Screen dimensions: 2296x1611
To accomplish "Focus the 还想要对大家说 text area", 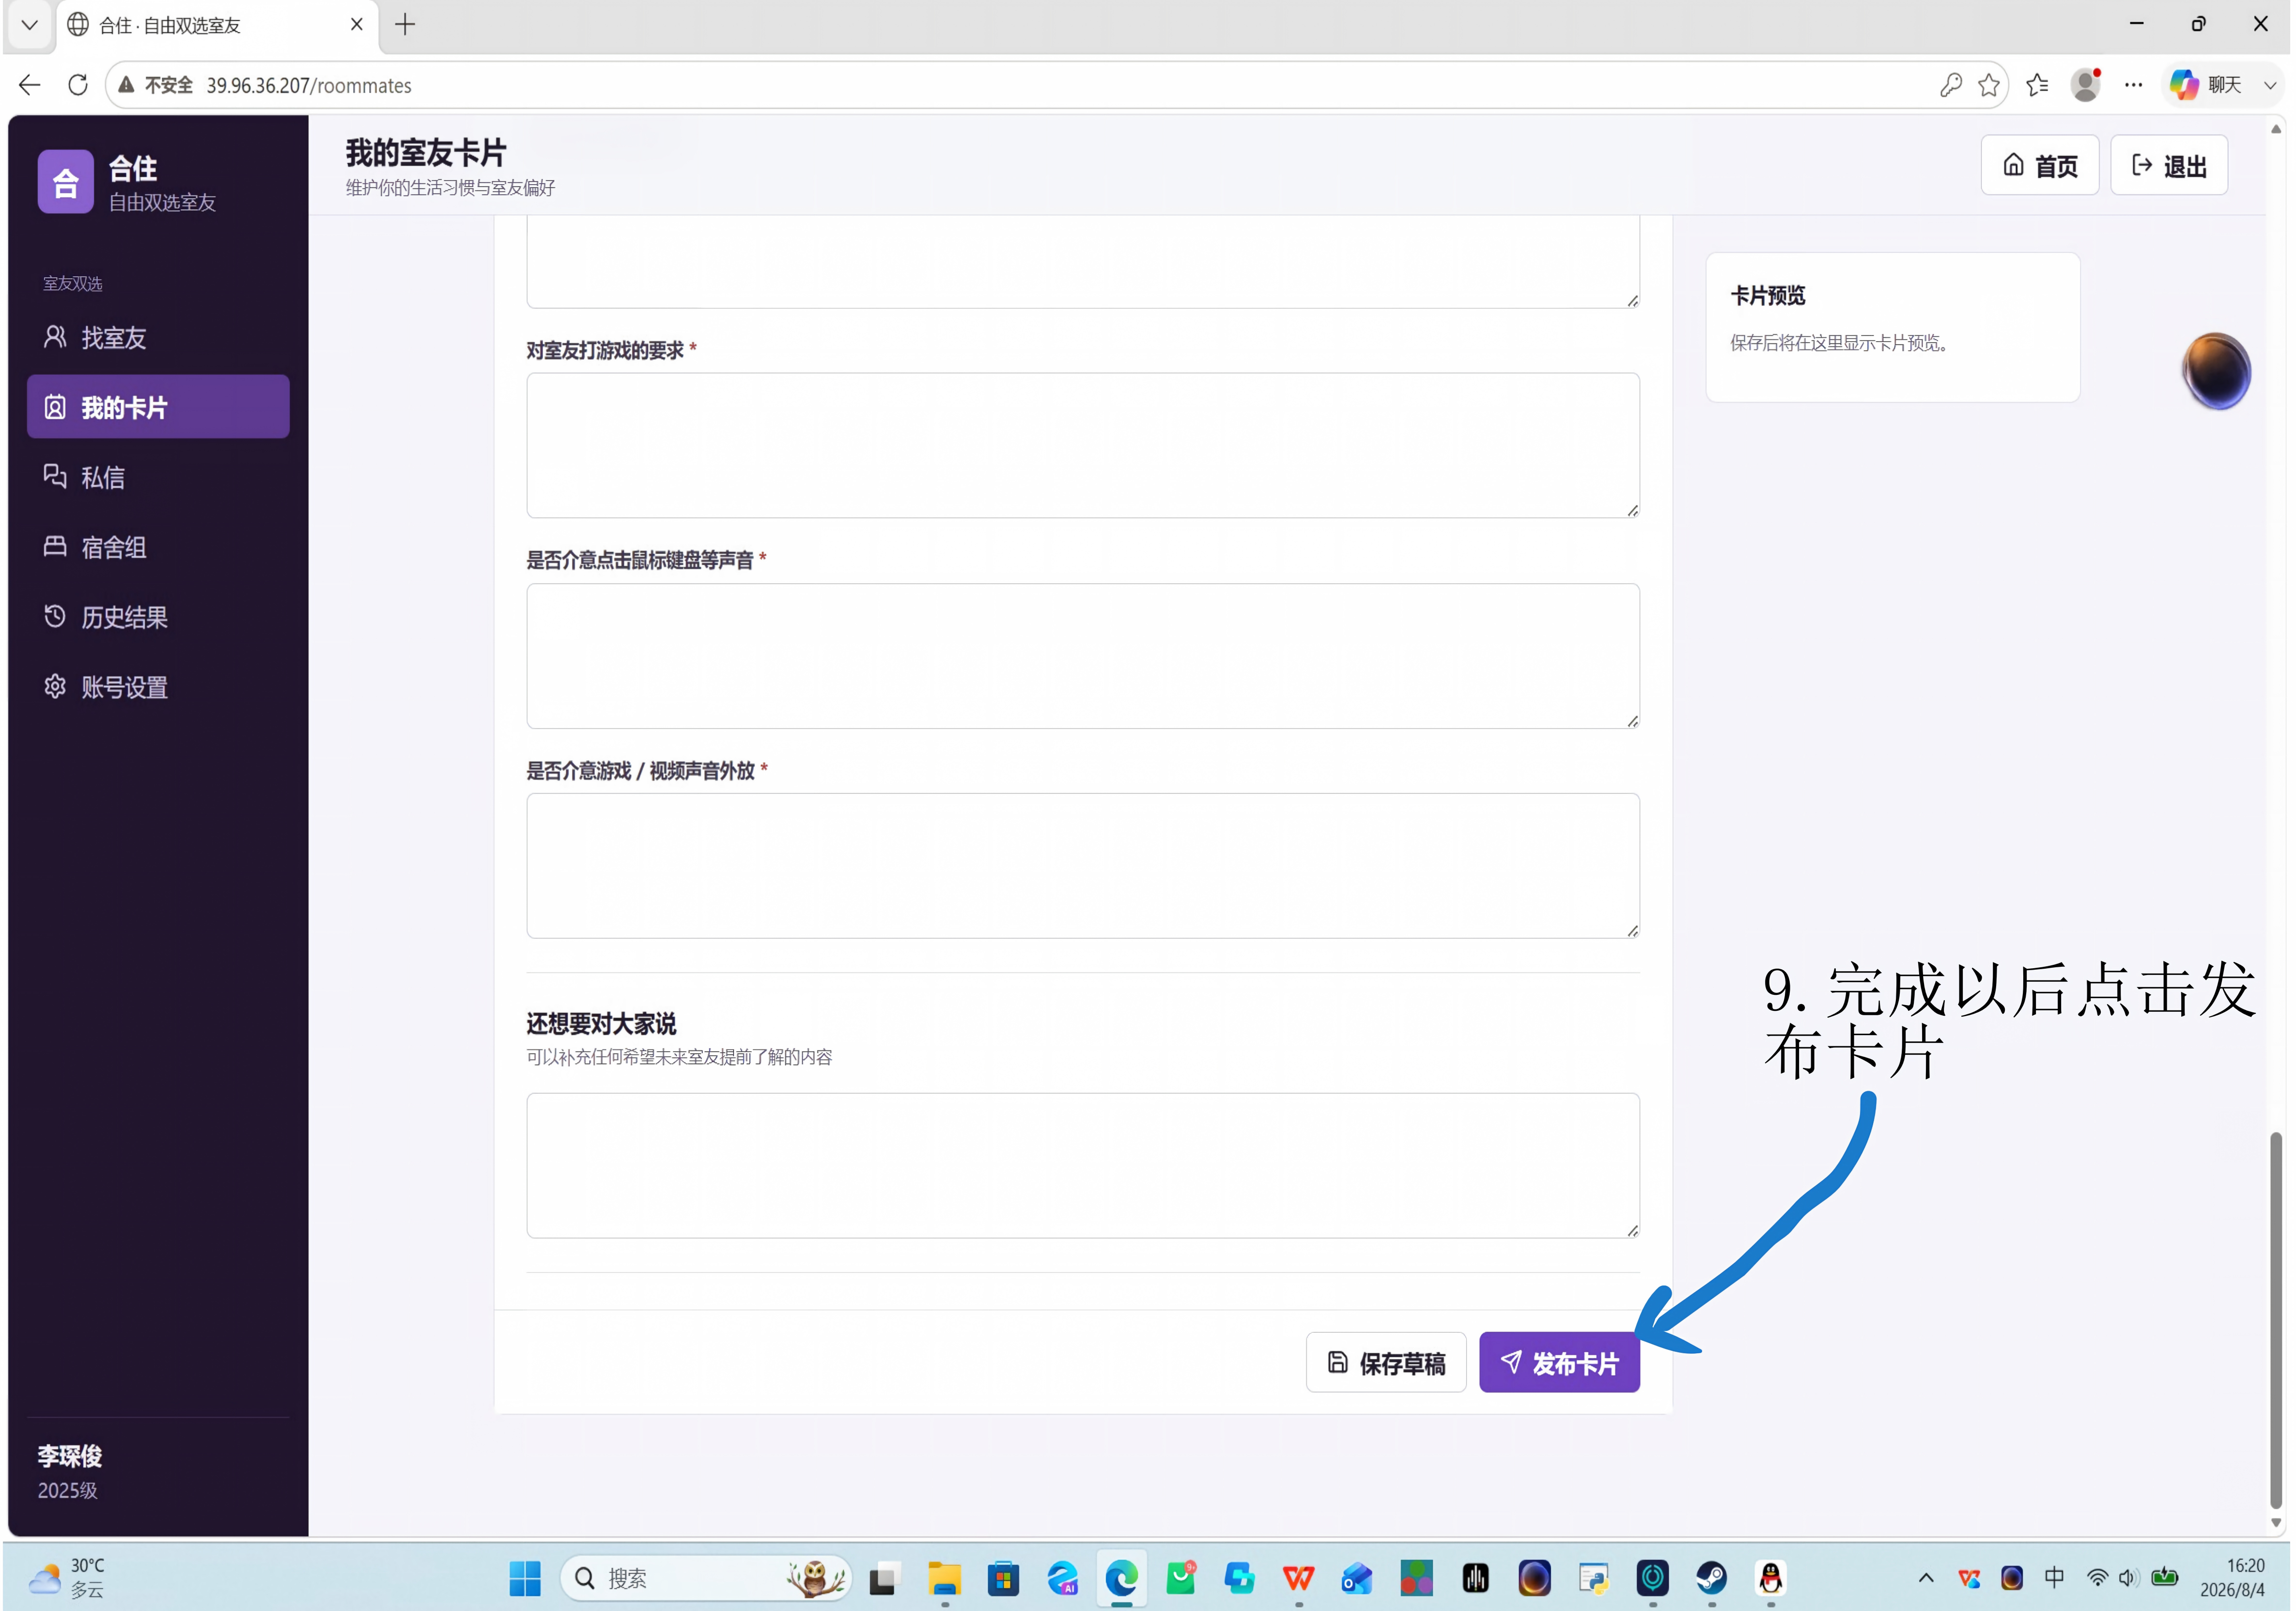I will click(x=1083, y=1166).
